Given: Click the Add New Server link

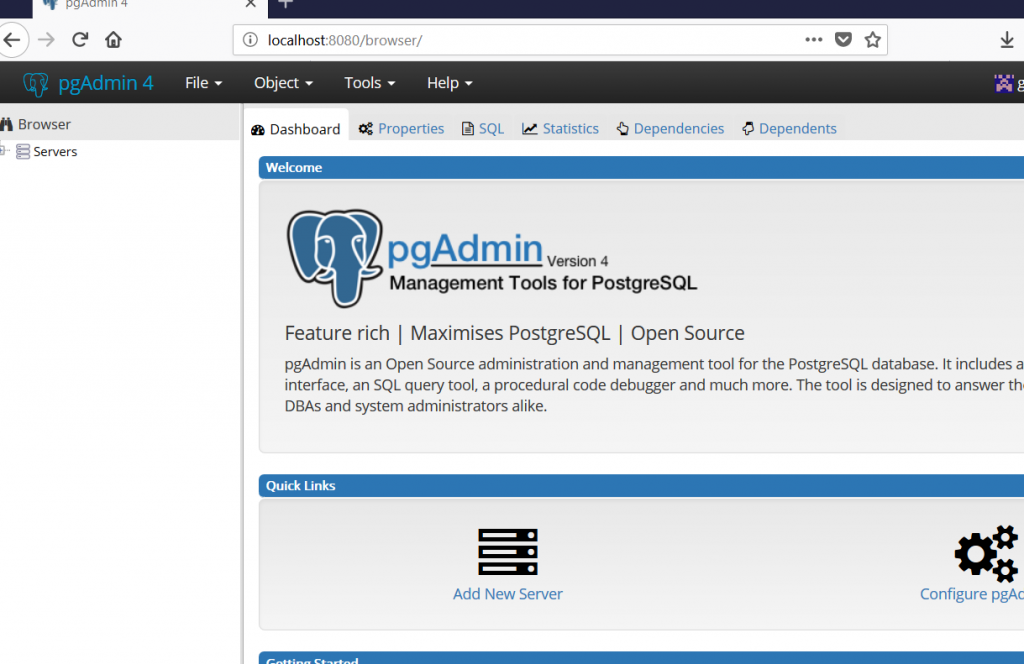Looking at the screenshot, I should [507, 593].
